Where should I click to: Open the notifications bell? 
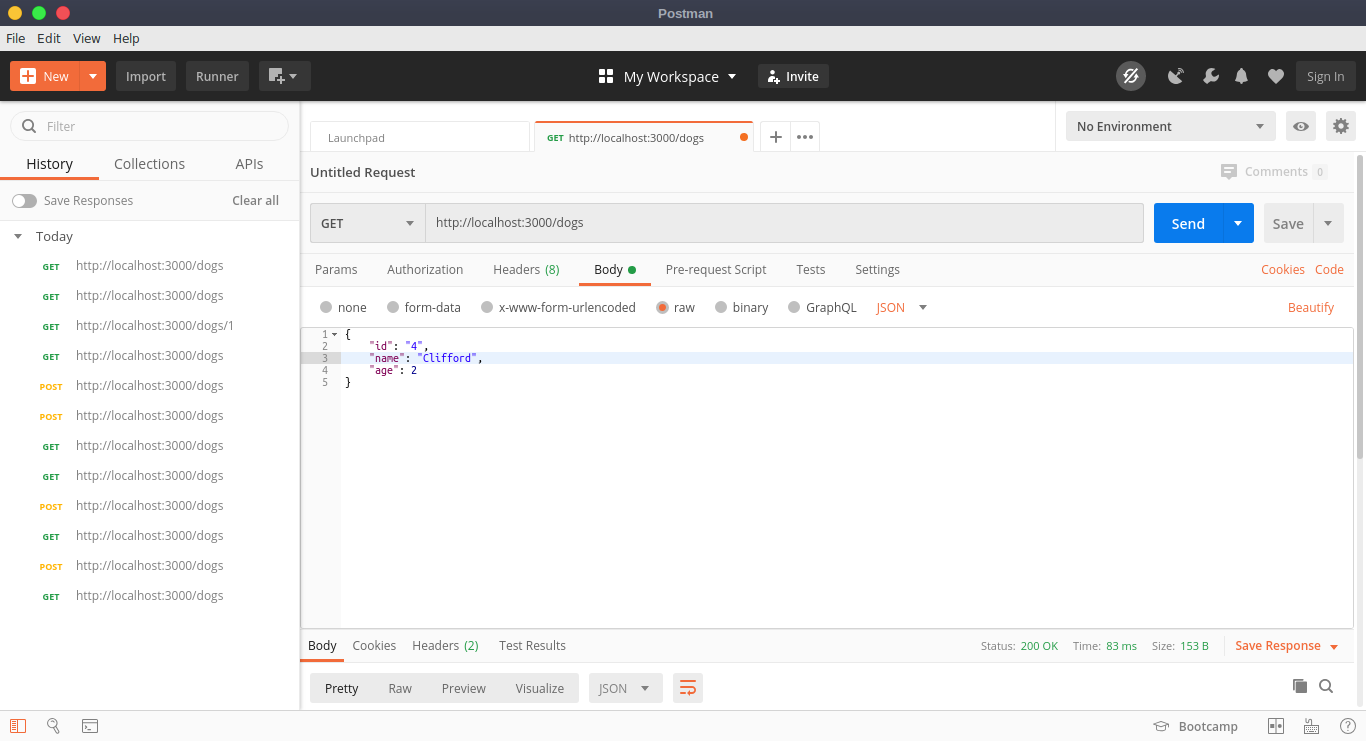pyautogui.click(x=1242, y=76)
